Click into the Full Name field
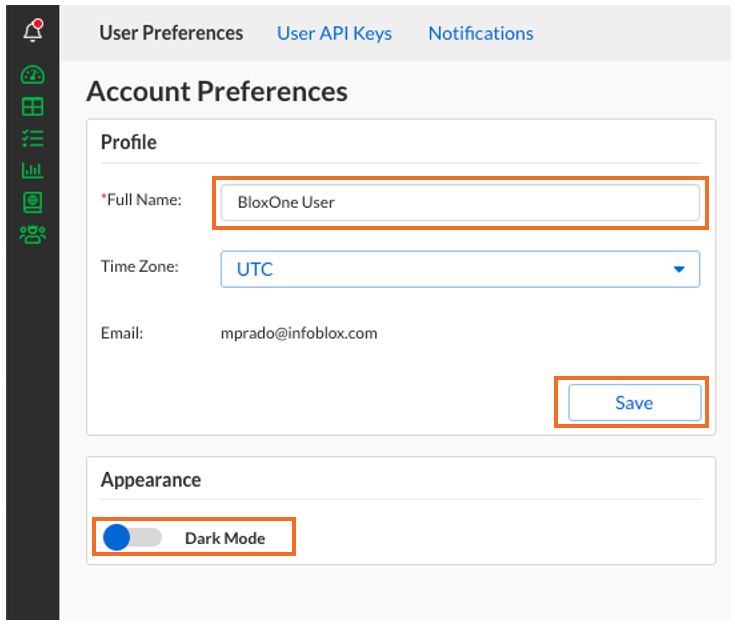This screenshot has width=735, height=626. click(x=459, y=202)
